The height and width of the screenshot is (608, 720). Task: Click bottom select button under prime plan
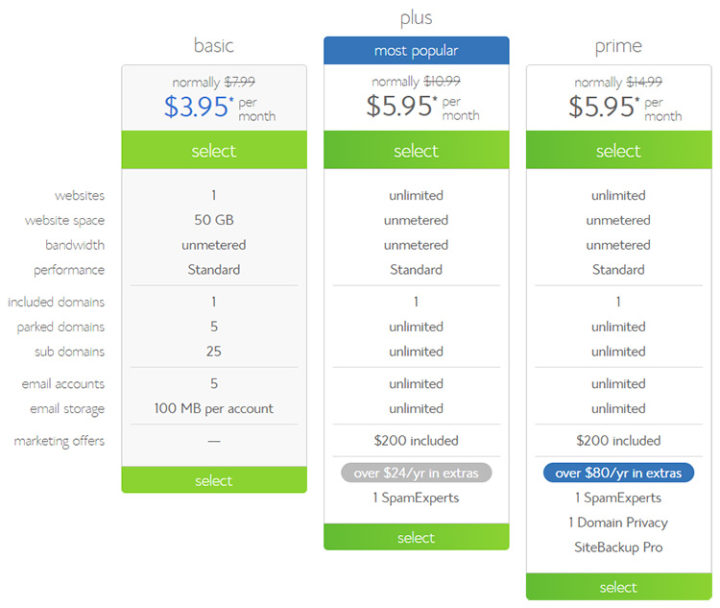[618, 587]
